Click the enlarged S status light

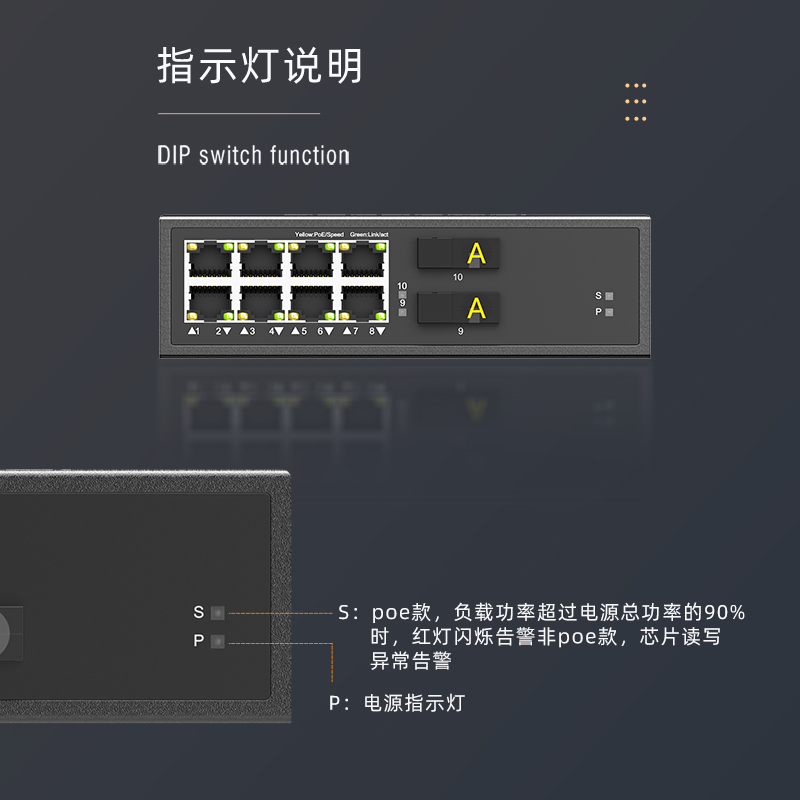pyautogui.click(x=218, y=612)
